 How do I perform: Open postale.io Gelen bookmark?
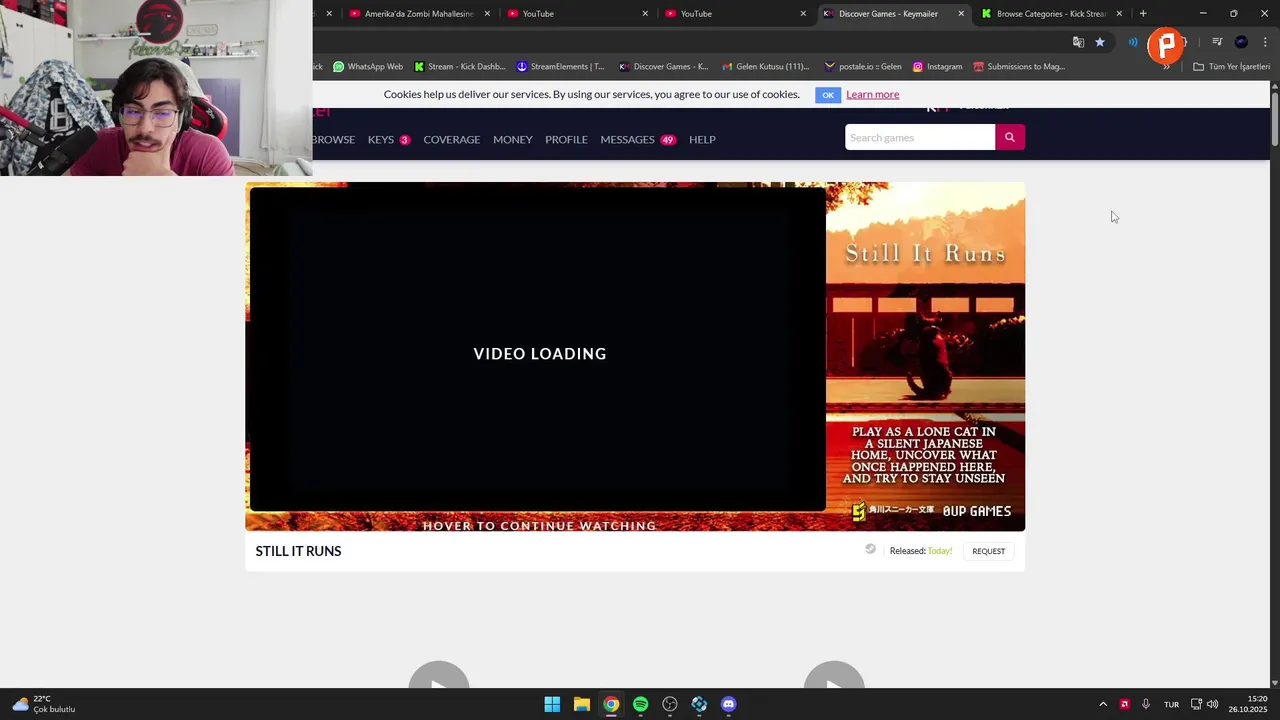click(862, 67)
